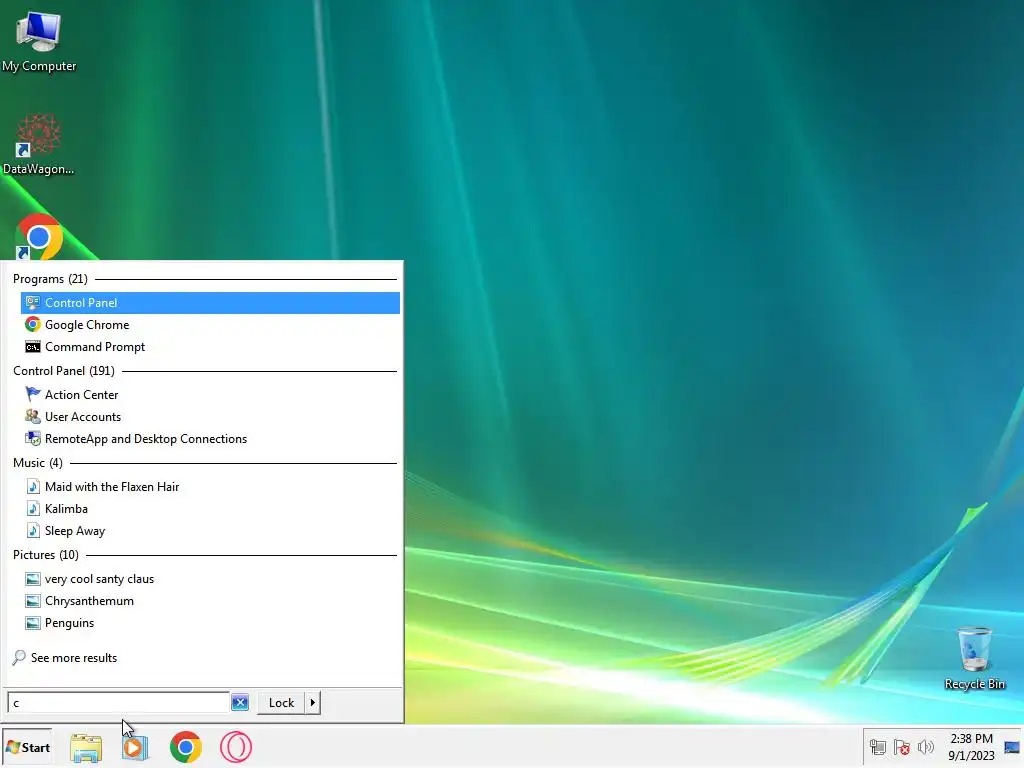This screenshot has width=1024, height=768.
Task: Play Maid with the Flaxen Hair
Action: [210, 487]
